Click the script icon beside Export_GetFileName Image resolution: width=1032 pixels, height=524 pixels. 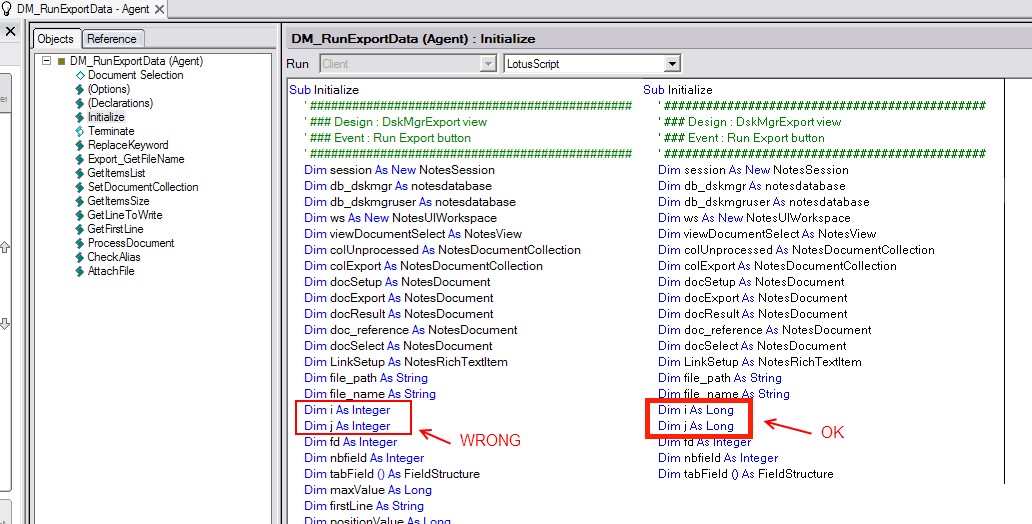point(80,159)
